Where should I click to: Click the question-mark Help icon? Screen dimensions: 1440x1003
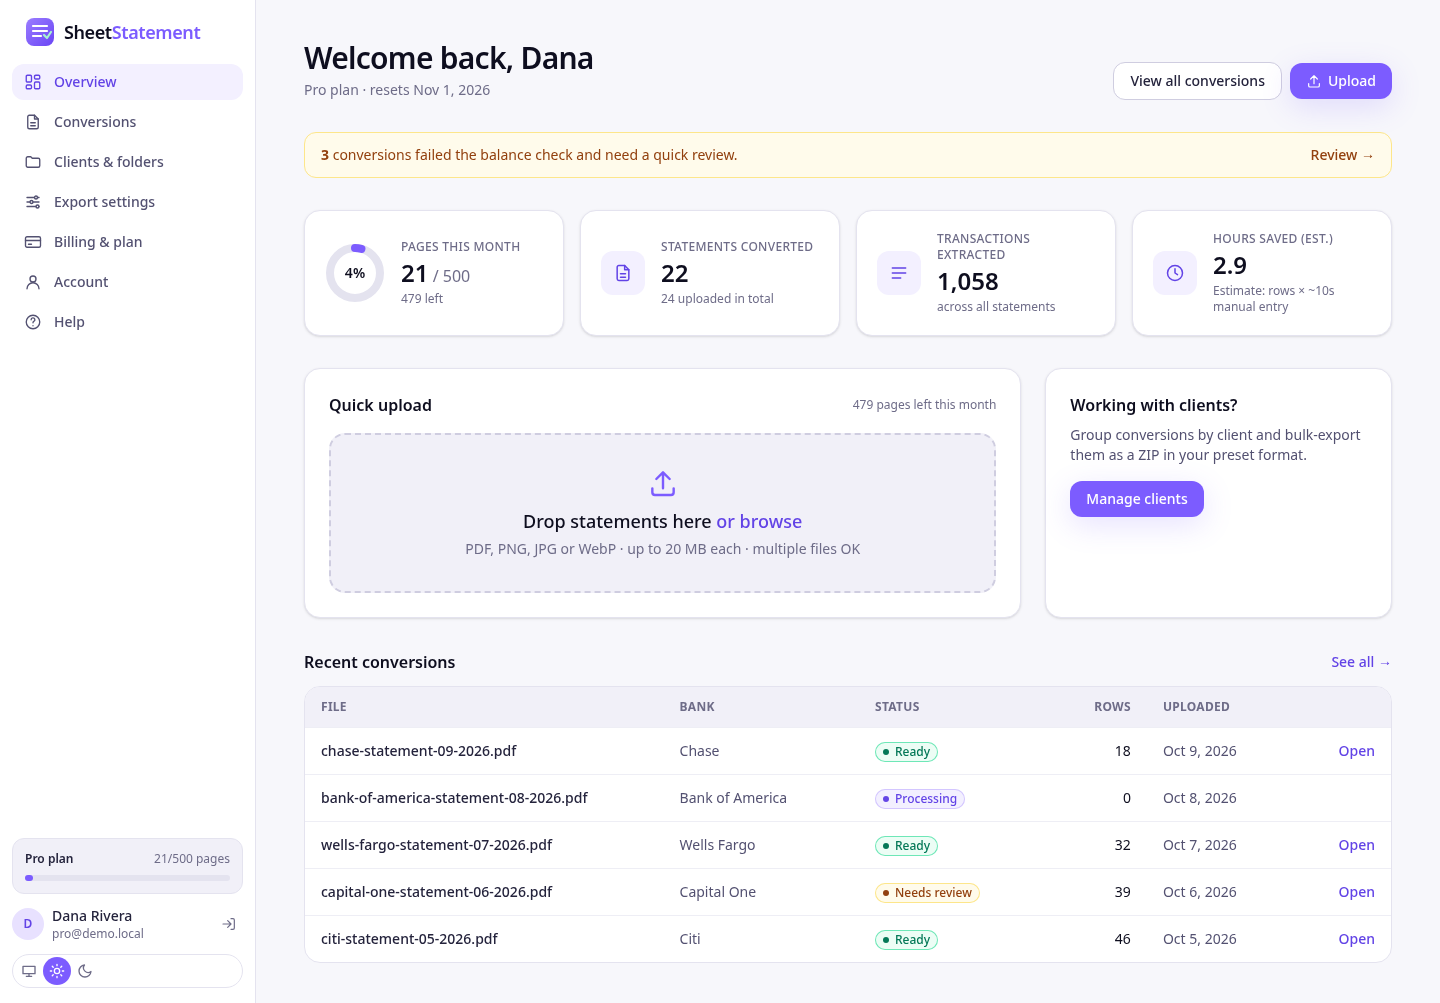pyautogui.click(x=33, y=322)
